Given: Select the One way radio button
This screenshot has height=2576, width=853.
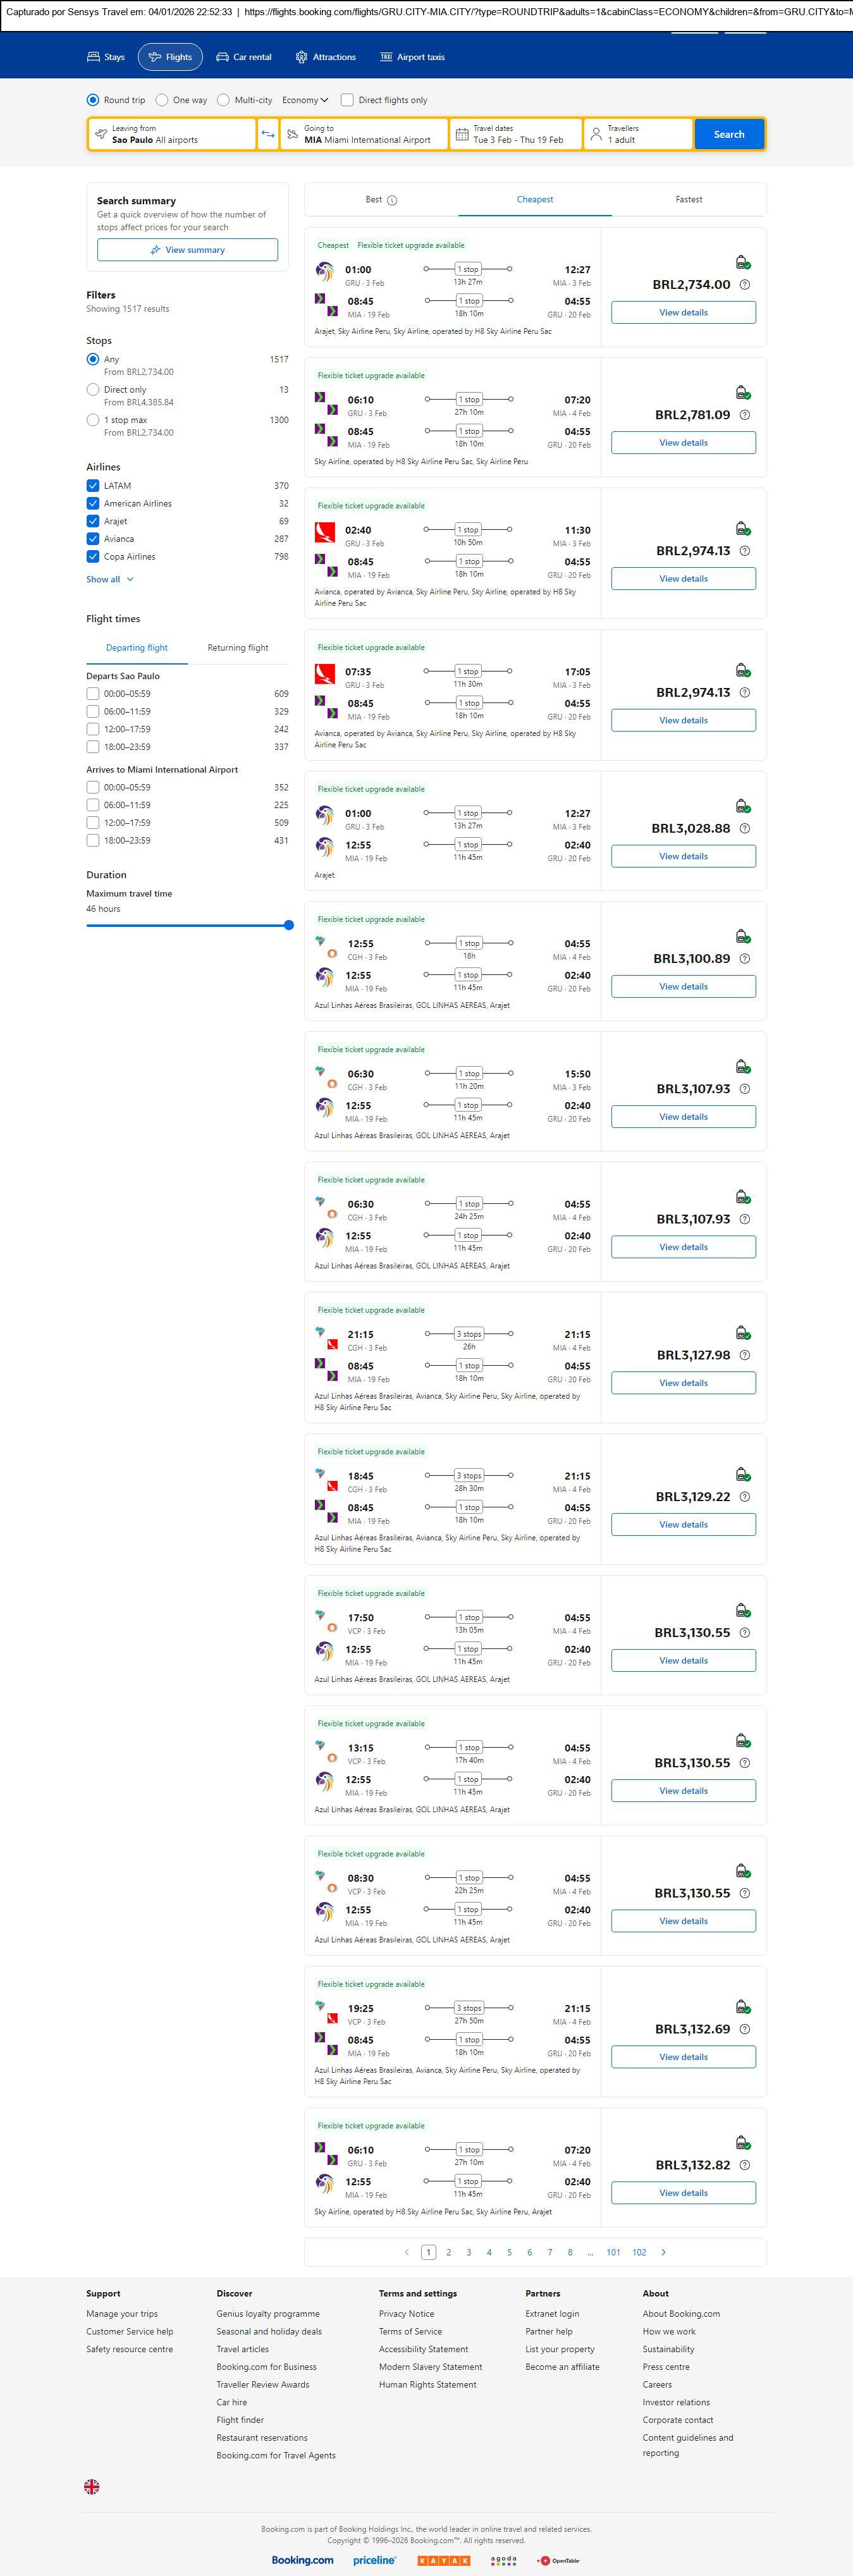Looking at the screenshot, I should 162,100.
